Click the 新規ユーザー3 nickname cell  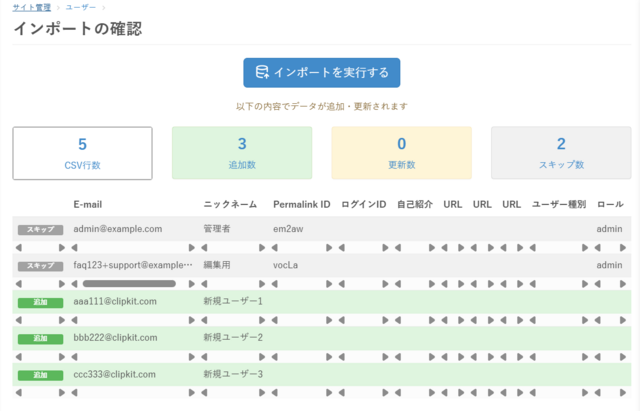click(233, 374)
